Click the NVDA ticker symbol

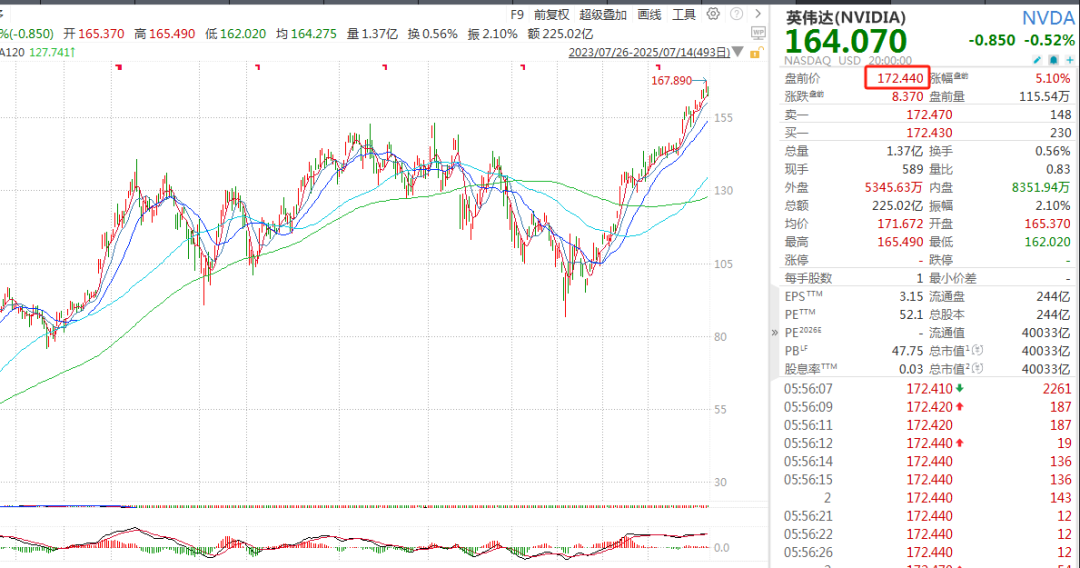pyautogui.click(x=1048, y=18)
